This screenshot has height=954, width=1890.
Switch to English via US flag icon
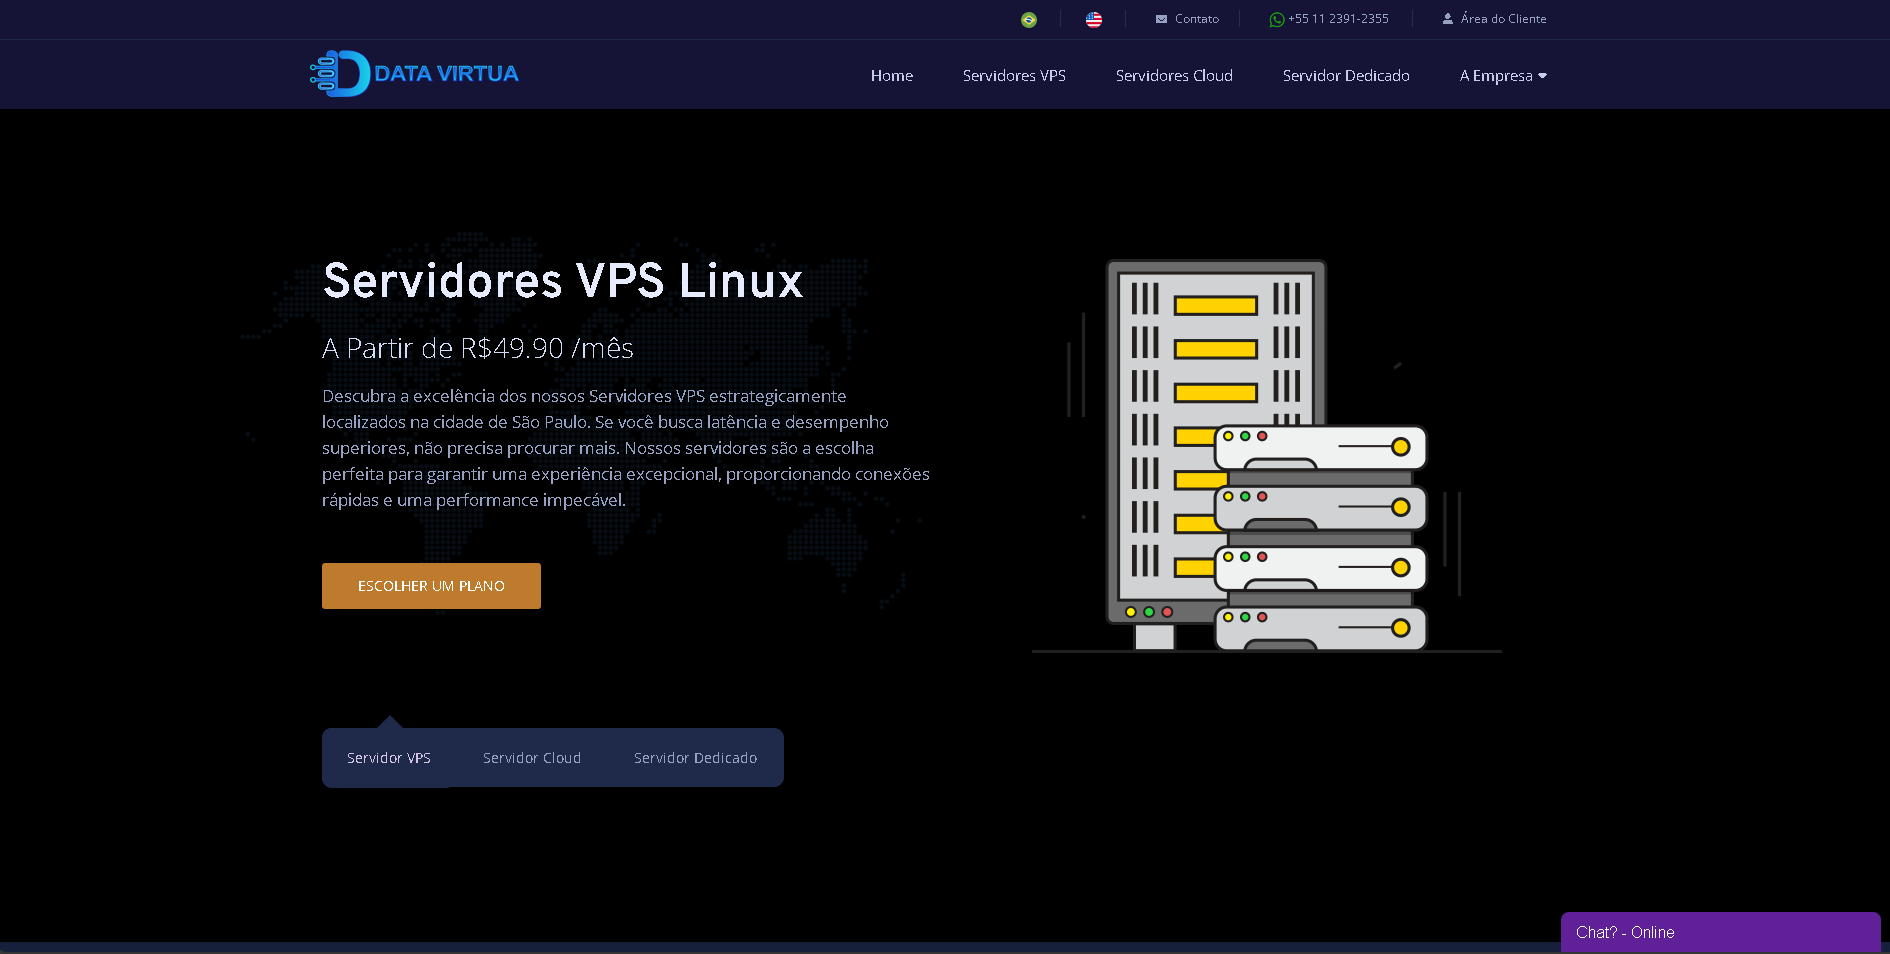point(1094,20)
